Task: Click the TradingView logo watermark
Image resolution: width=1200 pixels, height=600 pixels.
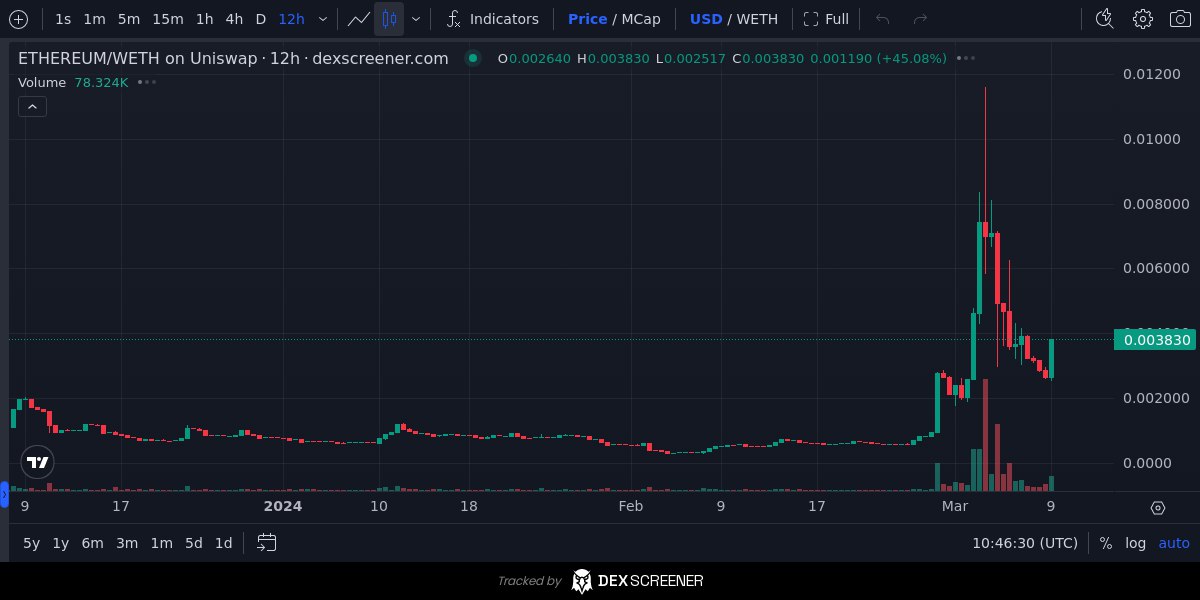Action: (x=37, y=462)
